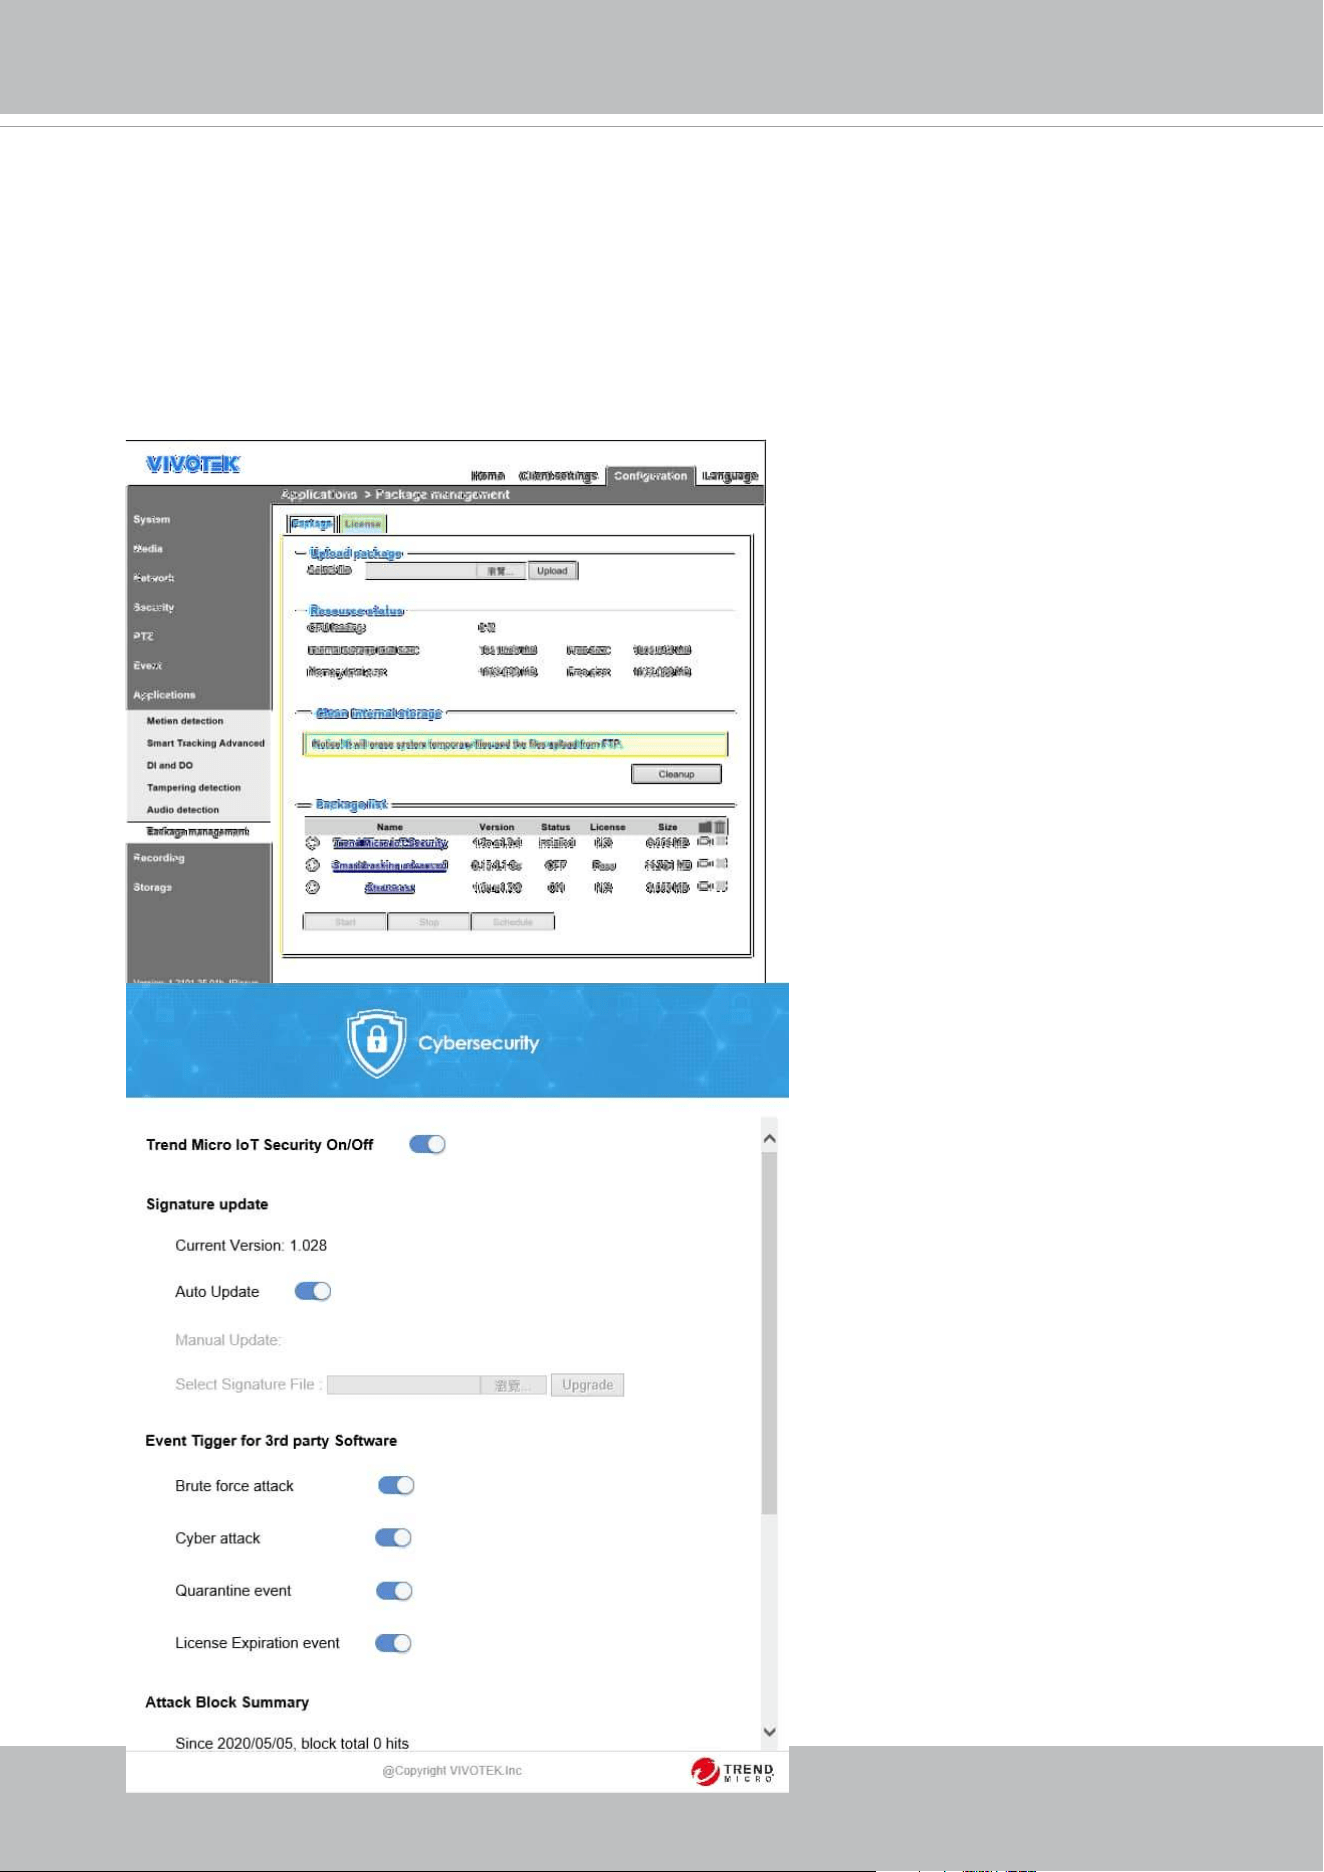
Task: Open Audio detection sidebar item
Action: (183, 810)
